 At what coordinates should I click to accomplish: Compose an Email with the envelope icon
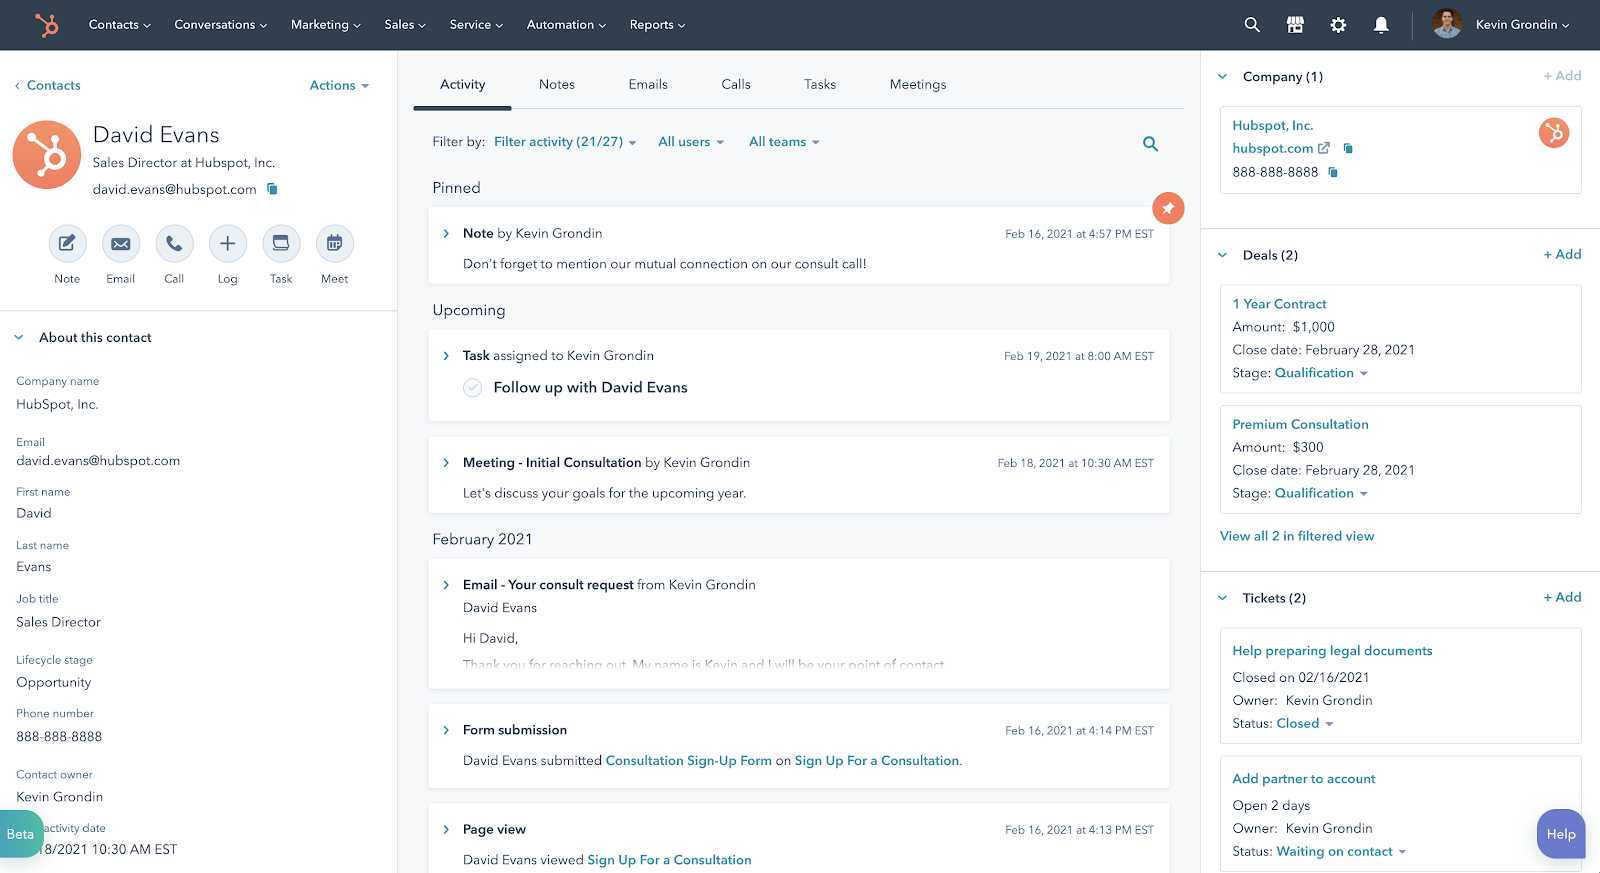pyautogui.click(x=121, y=243)
